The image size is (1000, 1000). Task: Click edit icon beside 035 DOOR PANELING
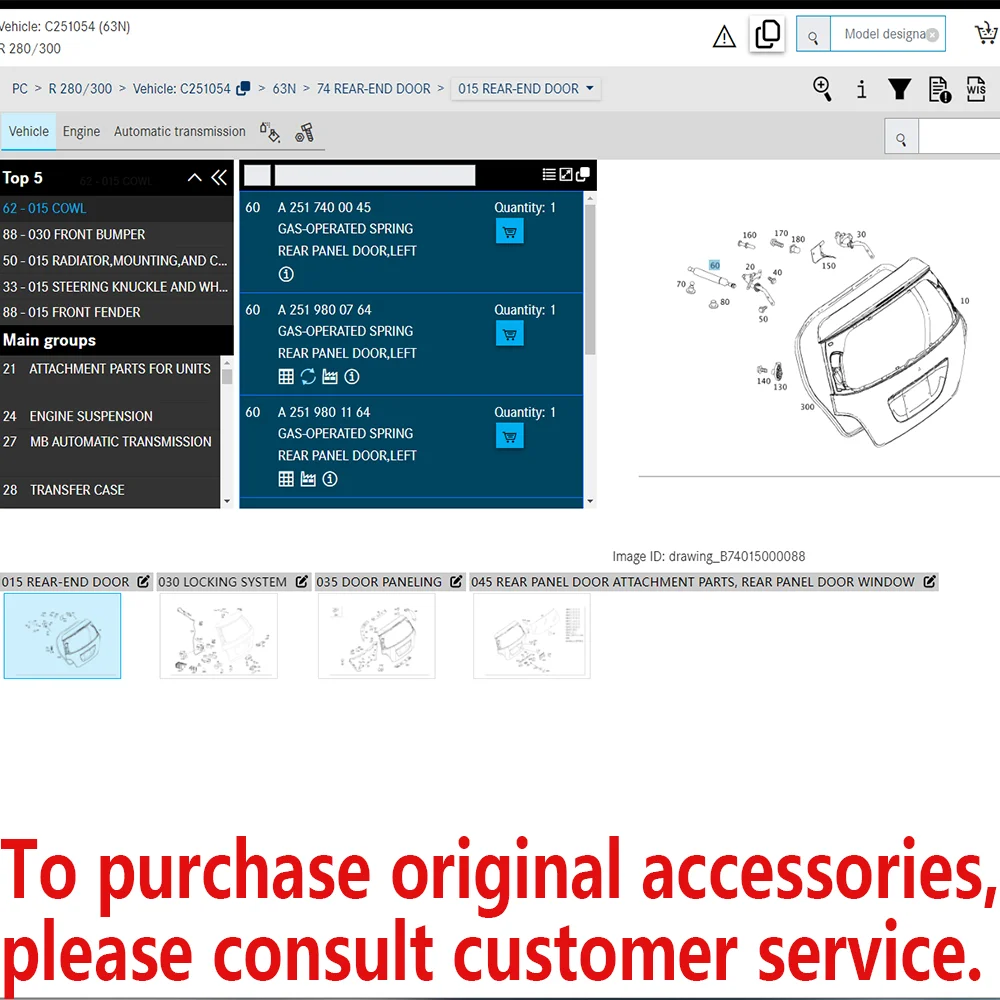click(456, 582)
